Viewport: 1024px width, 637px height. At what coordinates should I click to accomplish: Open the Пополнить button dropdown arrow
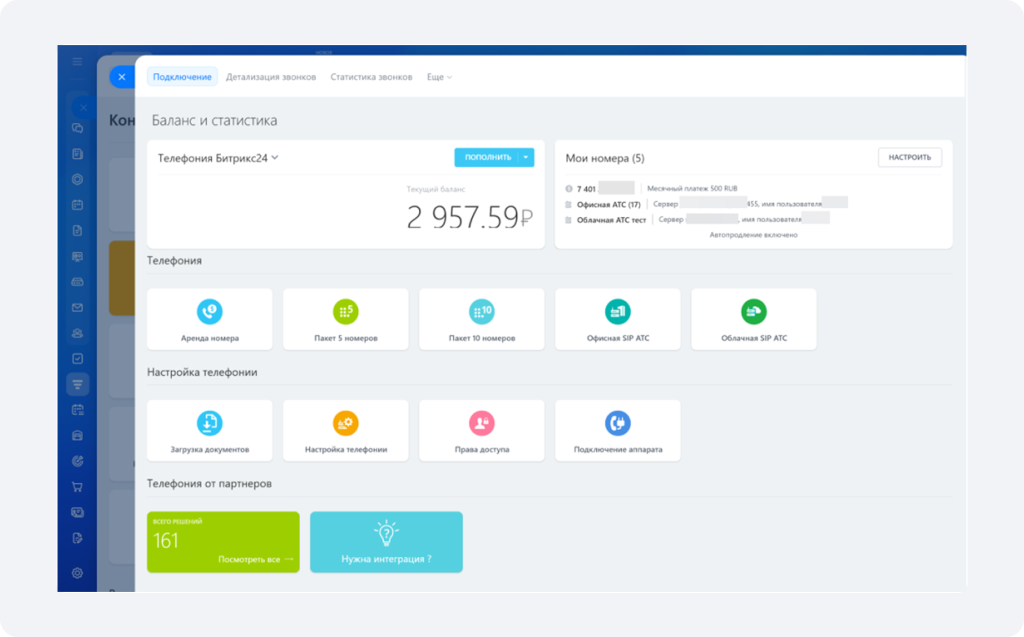[526, 157]
